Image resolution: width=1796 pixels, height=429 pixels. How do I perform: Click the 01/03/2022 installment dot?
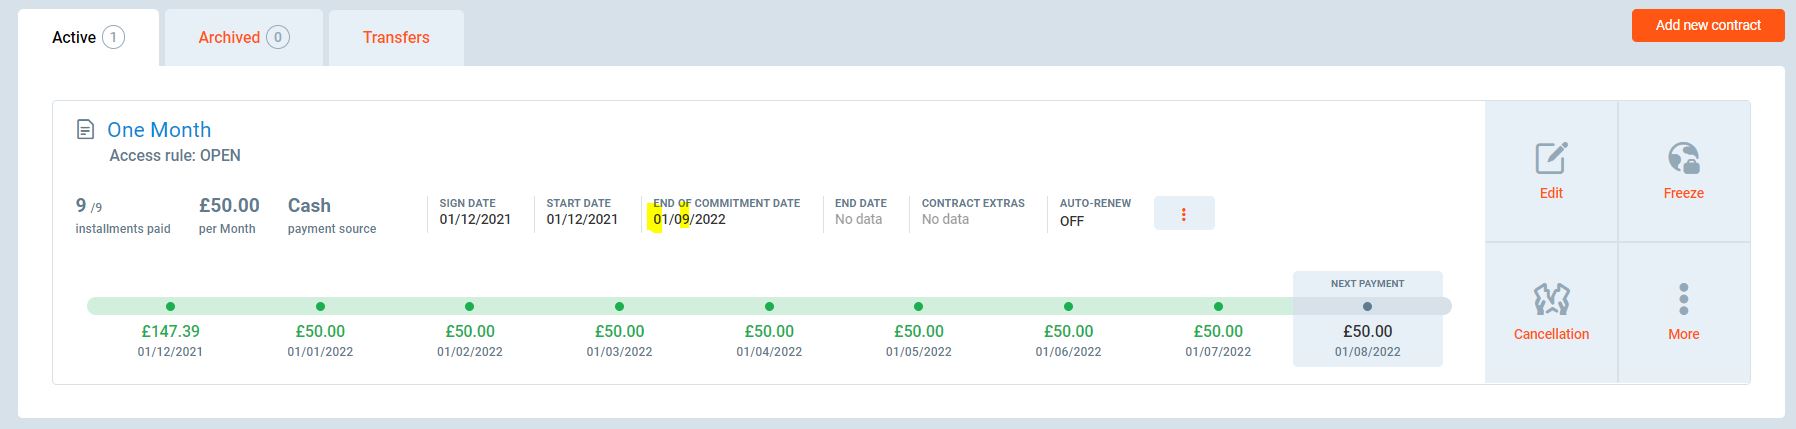click(x=619, y=306)
